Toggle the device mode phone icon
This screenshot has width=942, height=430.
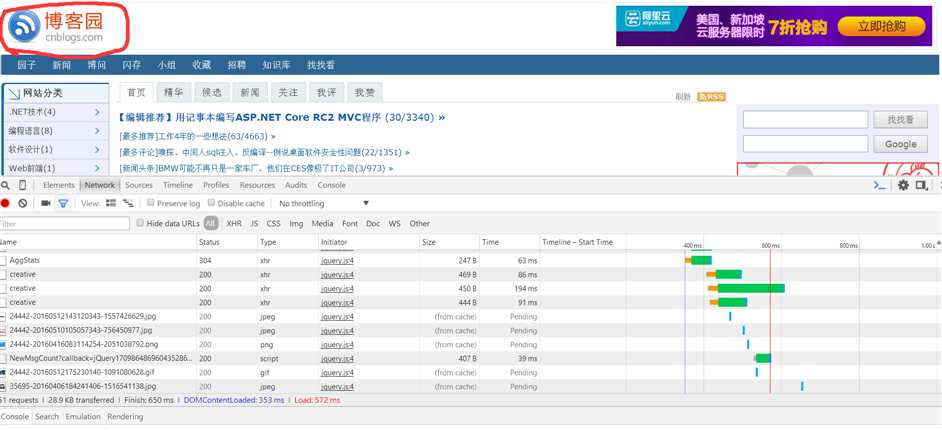(x=22, y=185)
